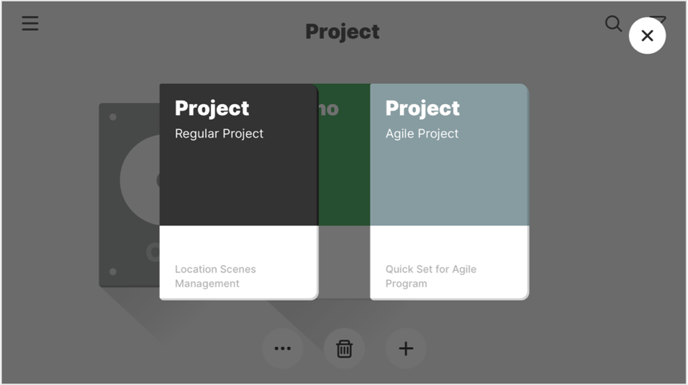The height and width of the screenshot is (385, 688).
Task: Click the Quick Set for Agile Program description
Action: [x=431, y=276]
